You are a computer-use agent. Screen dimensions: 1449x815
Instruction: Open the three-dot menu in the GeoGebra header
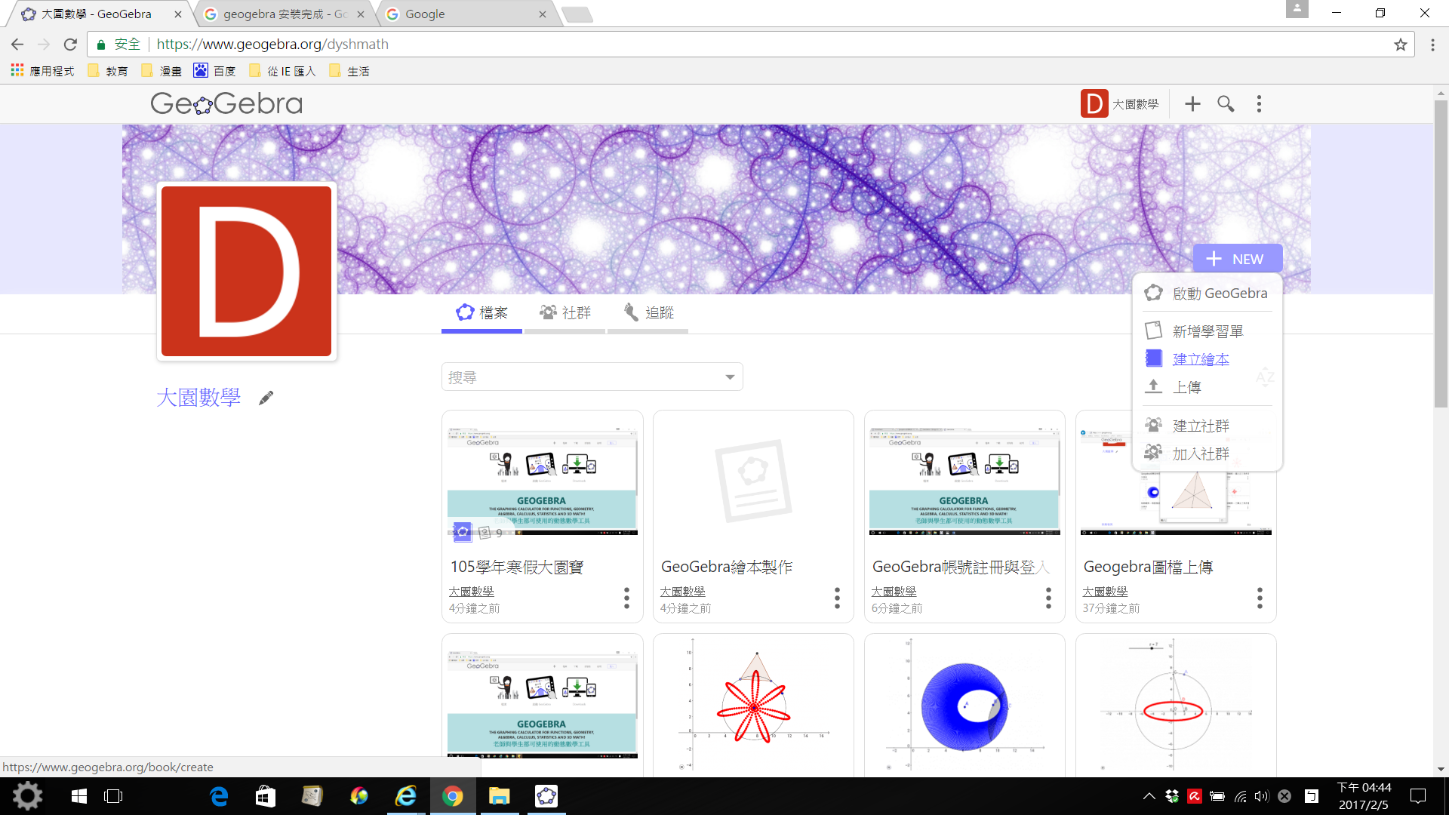[1259, 104]
